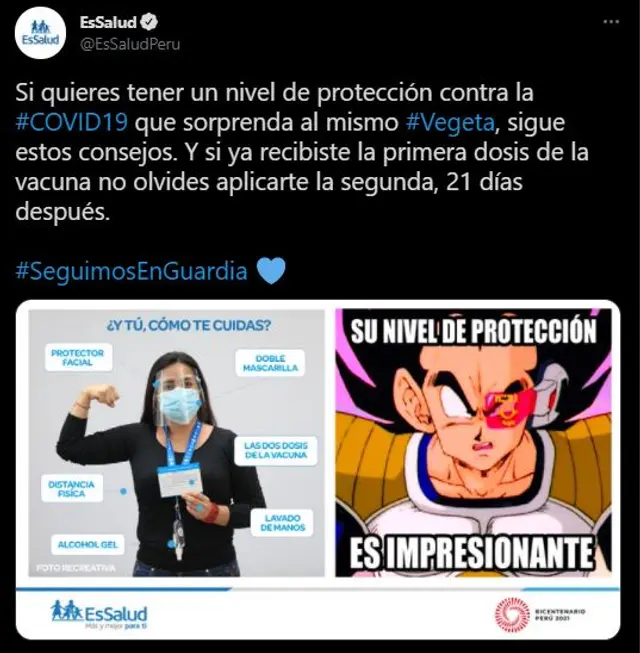
Task: Click the Lavado De Manos label
Action: (x=282, y=523)
